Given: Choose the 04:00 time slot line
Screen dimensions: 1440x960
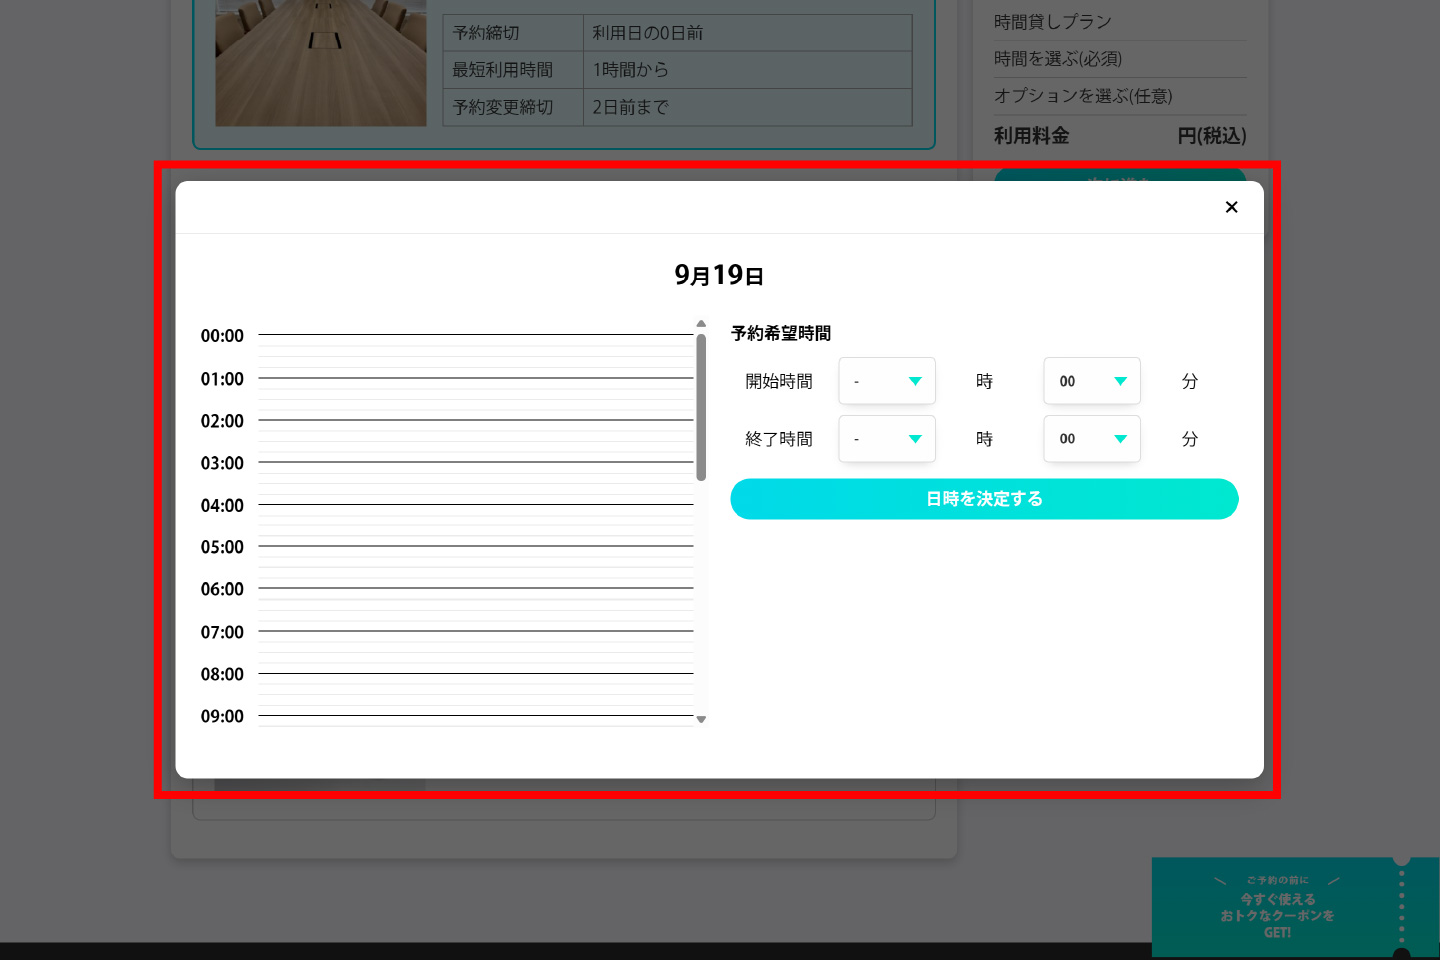Looking at the screenshot, I should [475, 510].
